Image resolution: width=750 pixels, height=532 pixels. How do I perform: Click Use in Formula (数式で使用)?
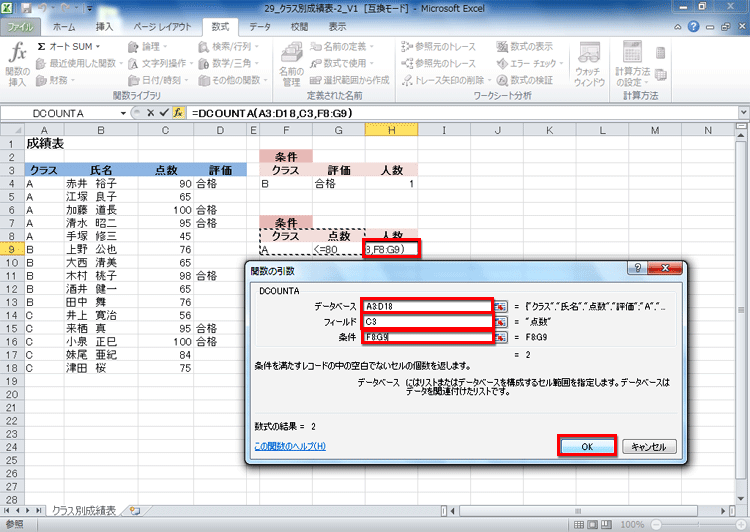click(x=342, y=63)
